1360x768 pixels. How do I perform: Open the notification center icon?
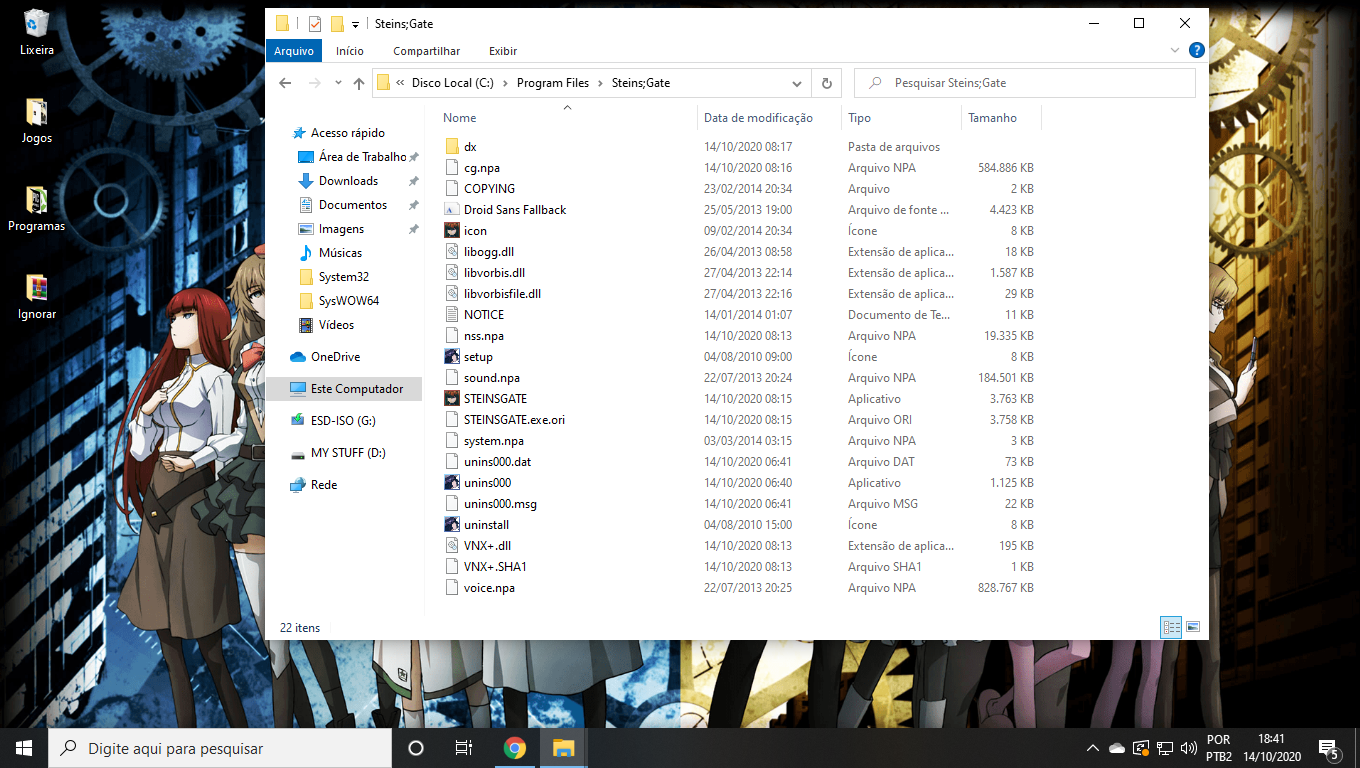tap(1329, 748)
